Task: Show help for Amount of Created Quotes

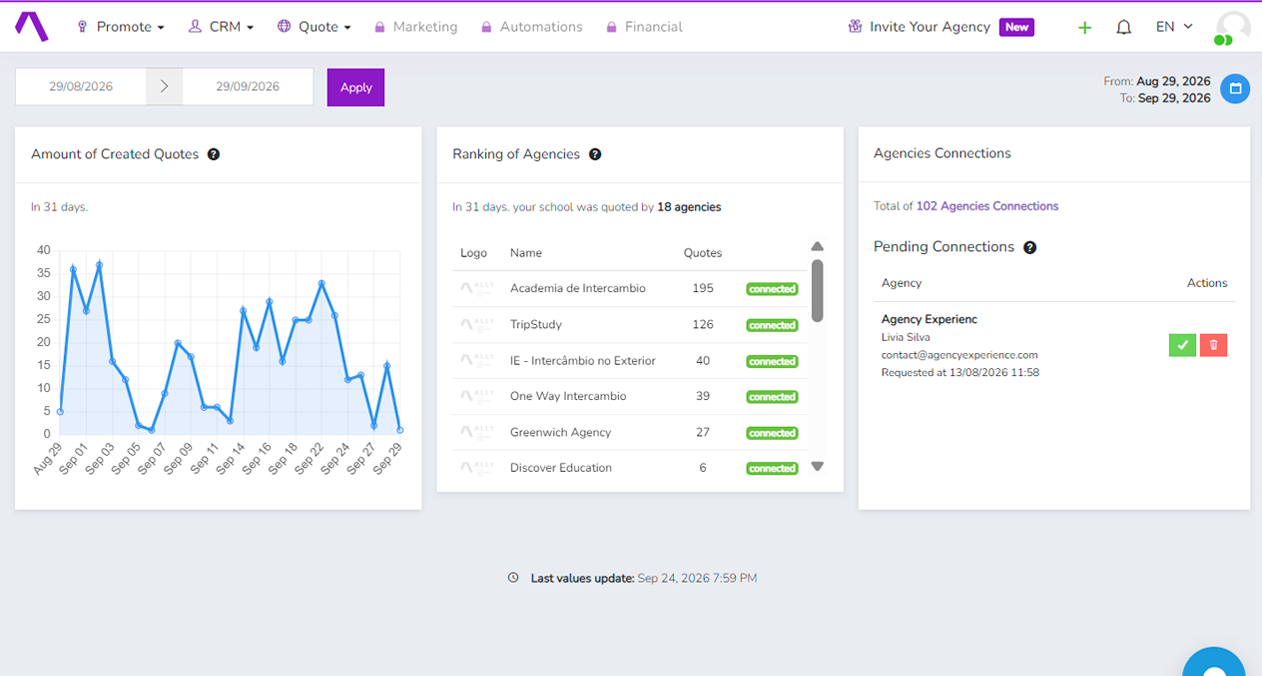Action: click(x=213, y=154)
